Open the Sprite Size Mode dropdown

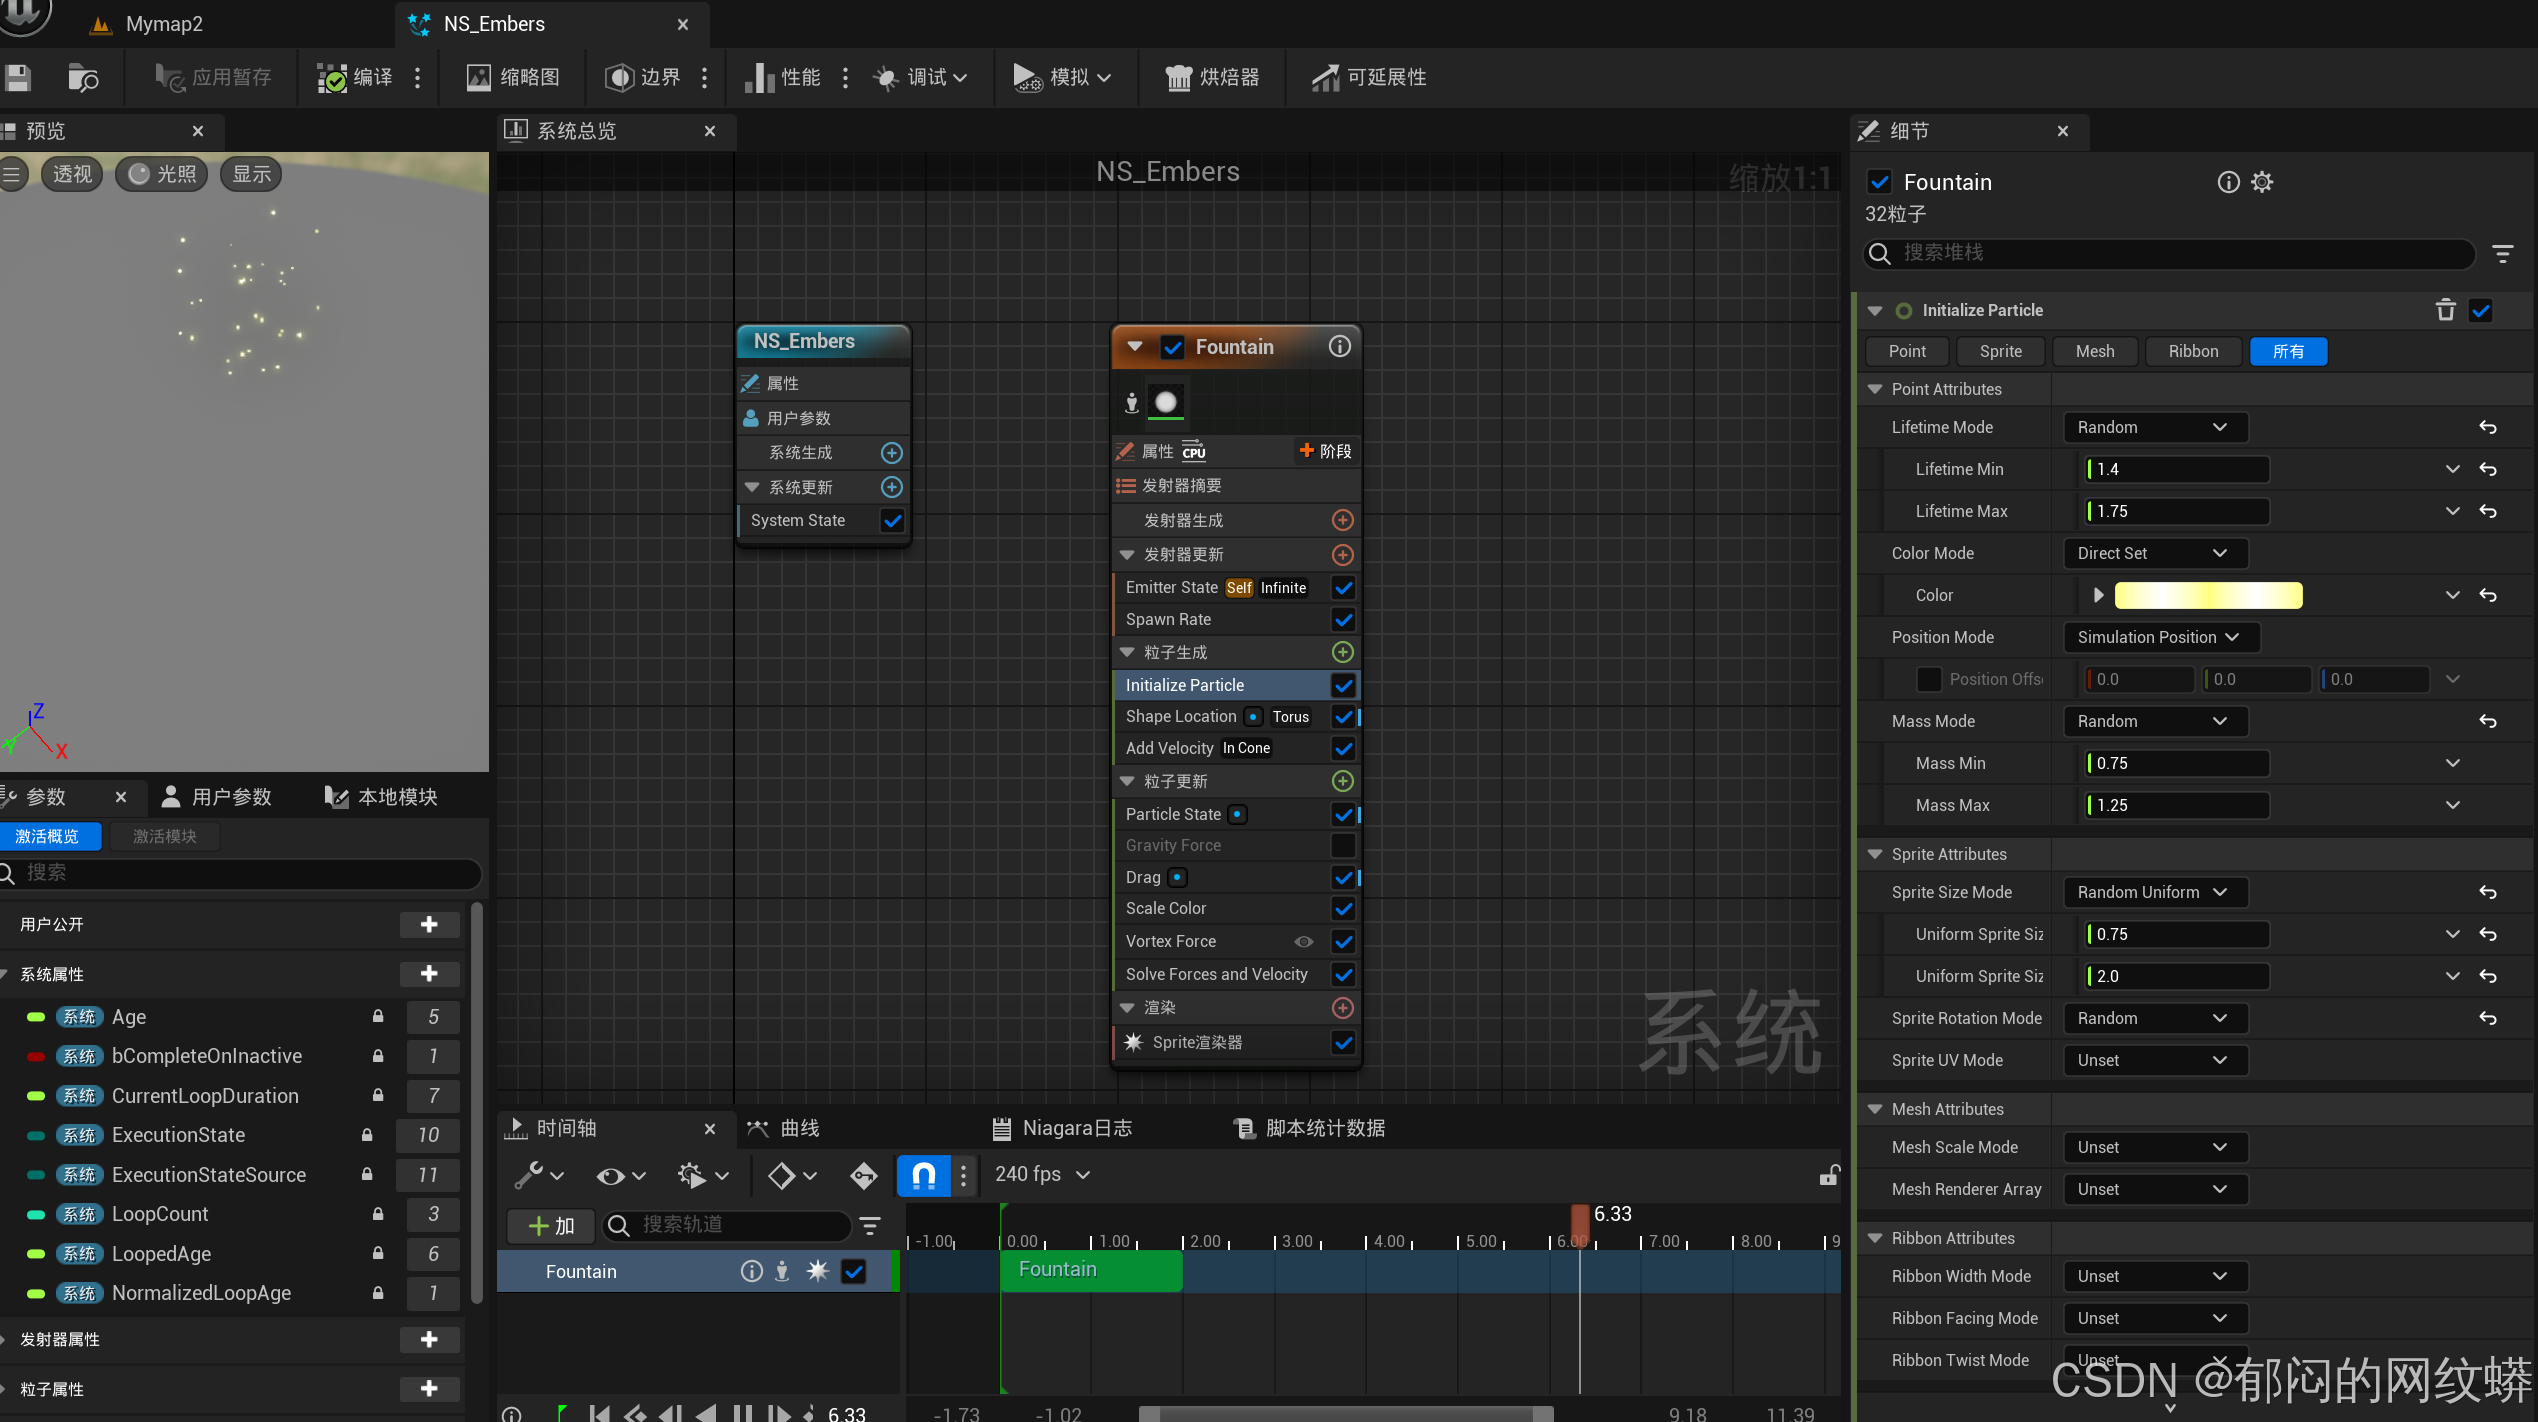[2154, 892]
